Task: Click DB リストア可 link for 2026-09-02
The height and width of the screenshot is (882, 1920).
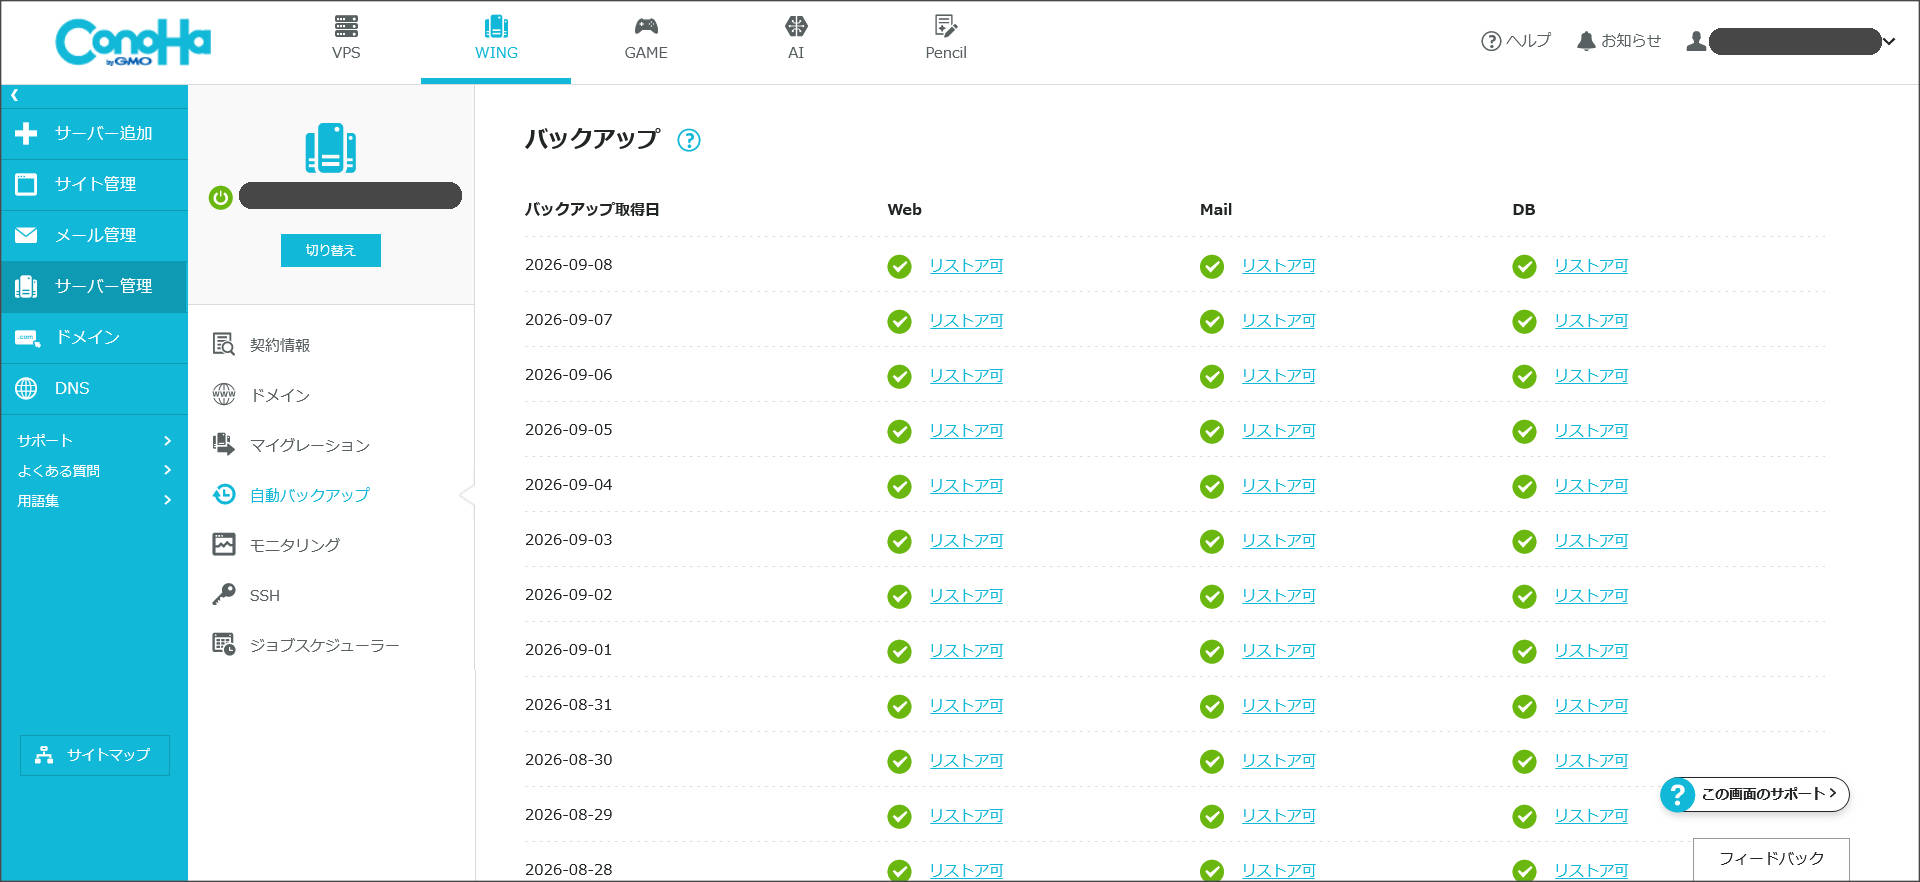Action: click(x=1591, y=596)
